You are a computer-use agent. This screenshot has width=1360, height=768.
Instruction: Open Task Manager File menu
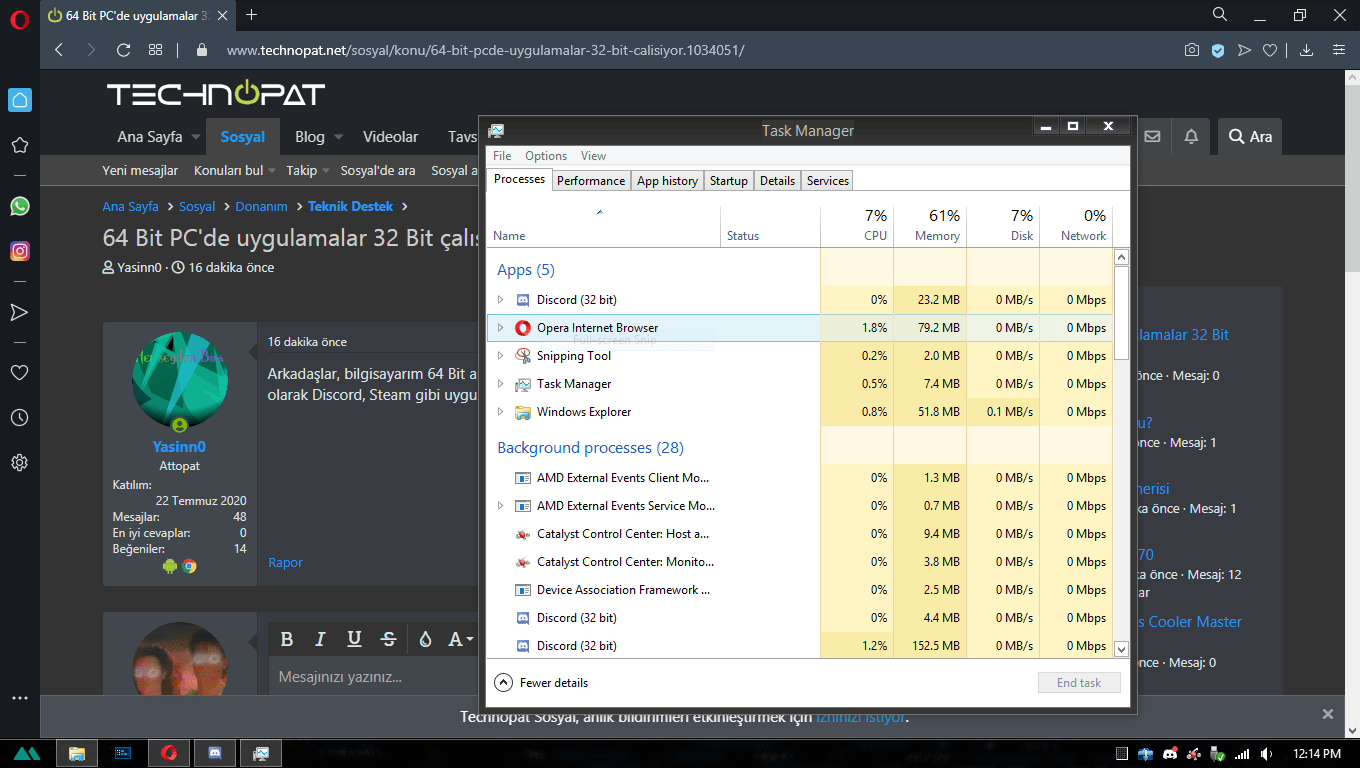point(502,156)
